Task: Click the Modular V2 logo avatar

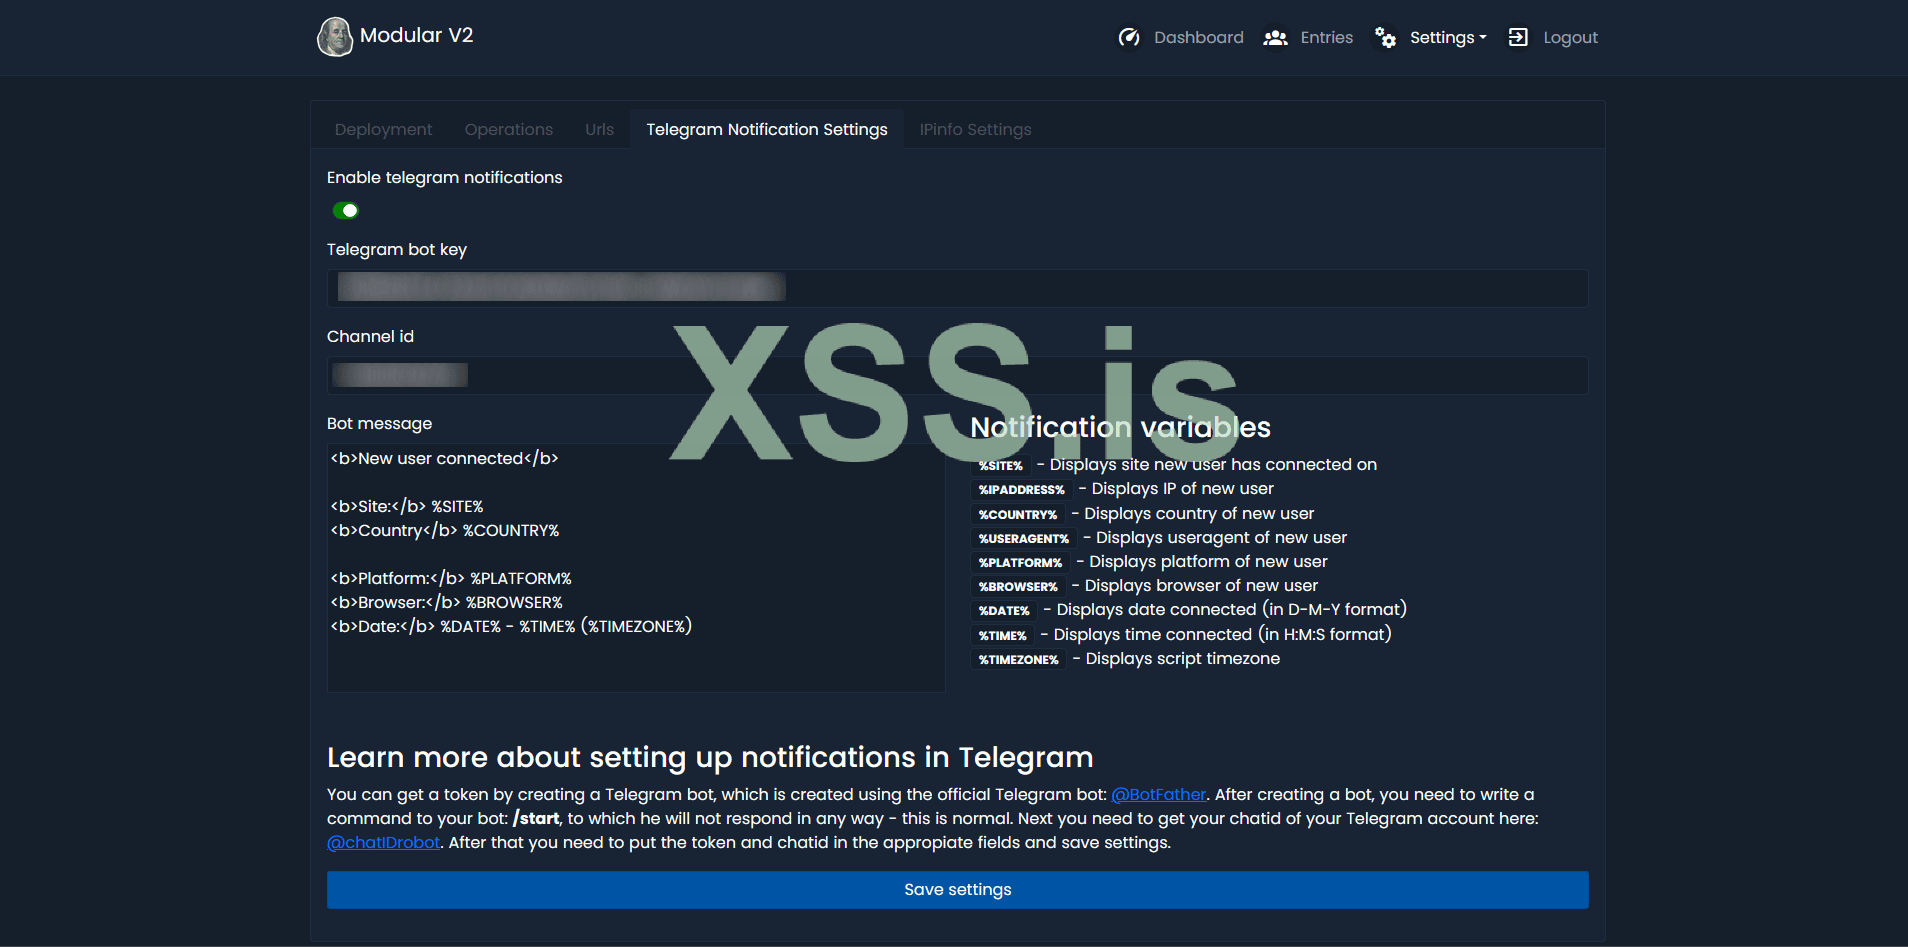Action: pos(335,37)
